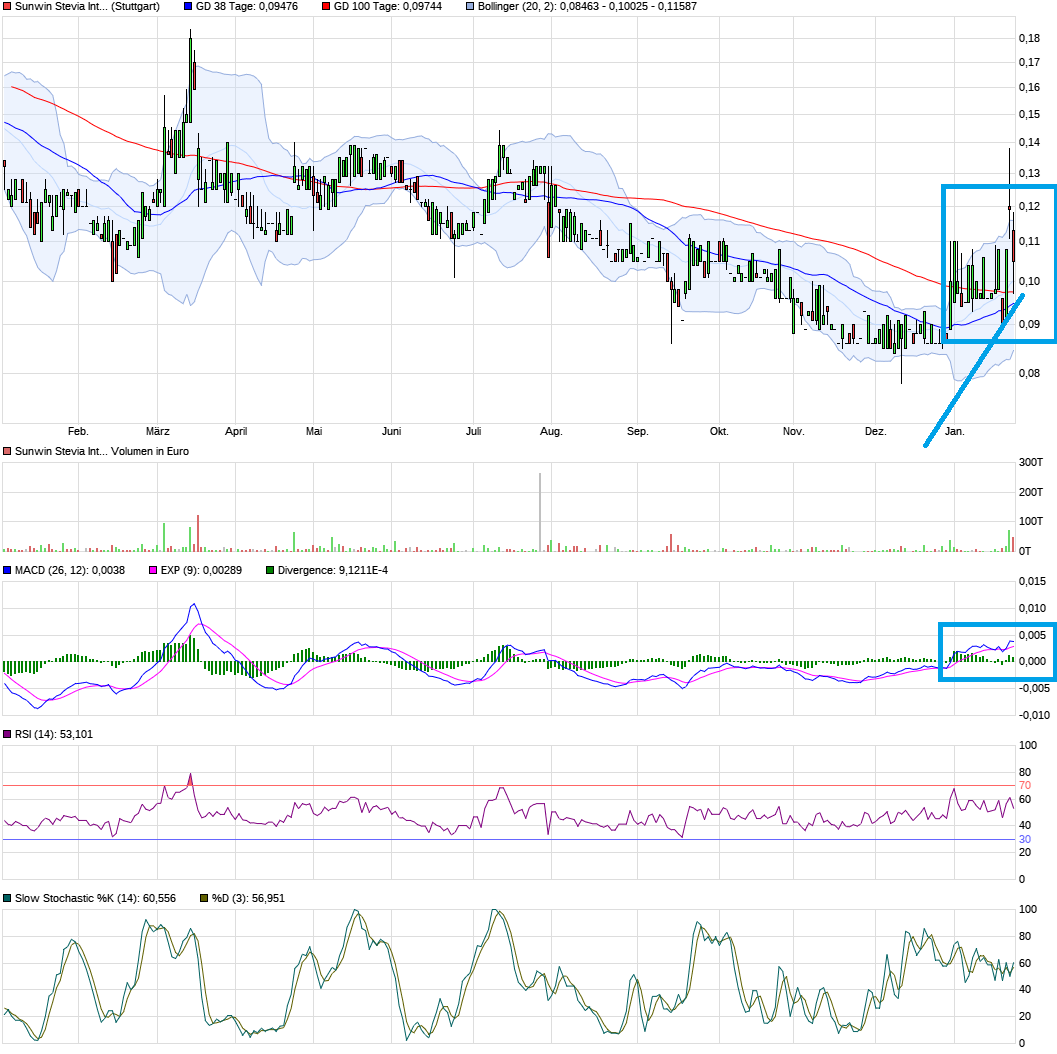
Task: Click the 0,08 price axis value
Action: coord(1029,373)
